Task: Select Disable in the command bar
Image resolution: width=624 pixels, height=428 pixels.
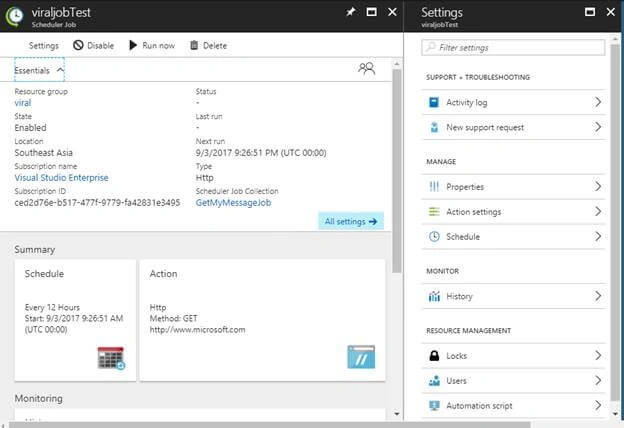Action: pyautogui.click(x=94, y=45)
